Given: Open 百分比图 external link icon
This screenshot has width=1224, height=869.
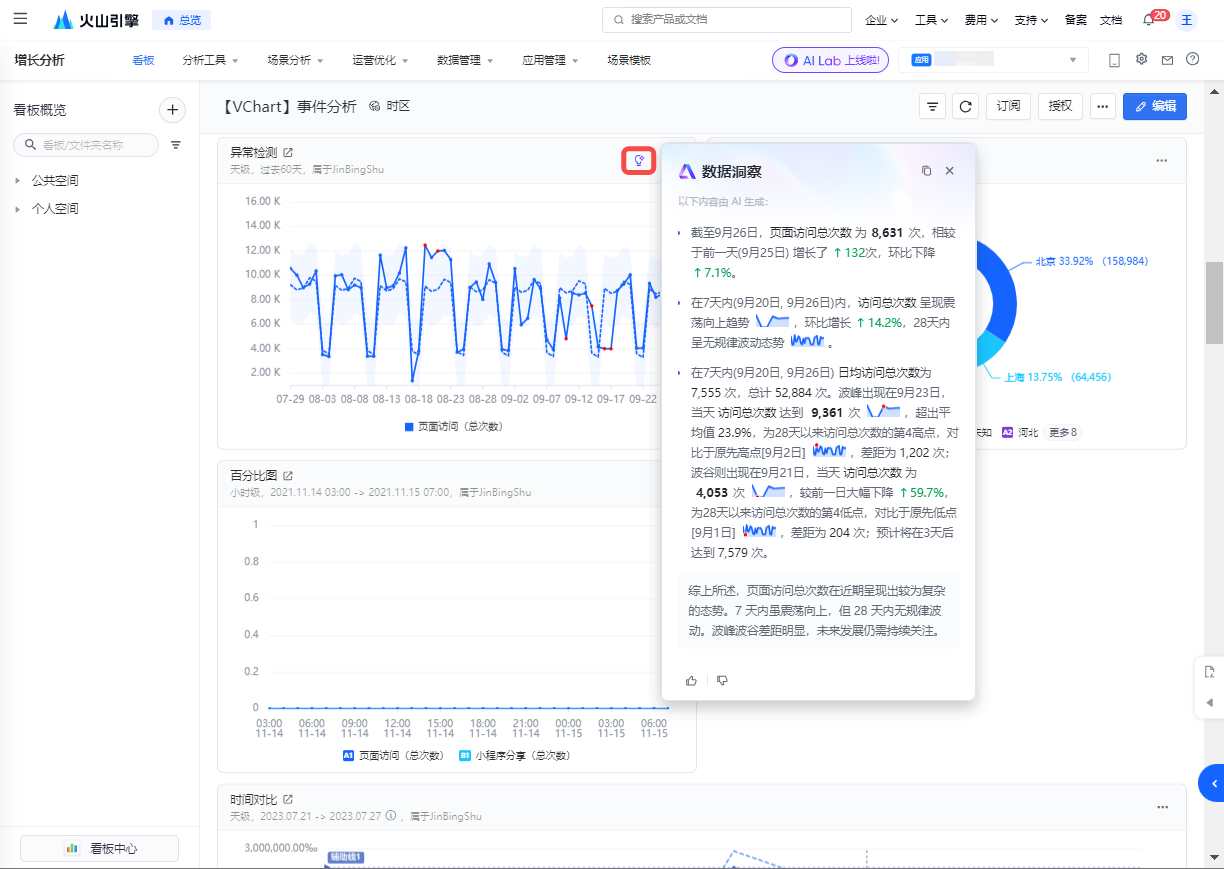Looking at the screenshot, I should 288,476.
